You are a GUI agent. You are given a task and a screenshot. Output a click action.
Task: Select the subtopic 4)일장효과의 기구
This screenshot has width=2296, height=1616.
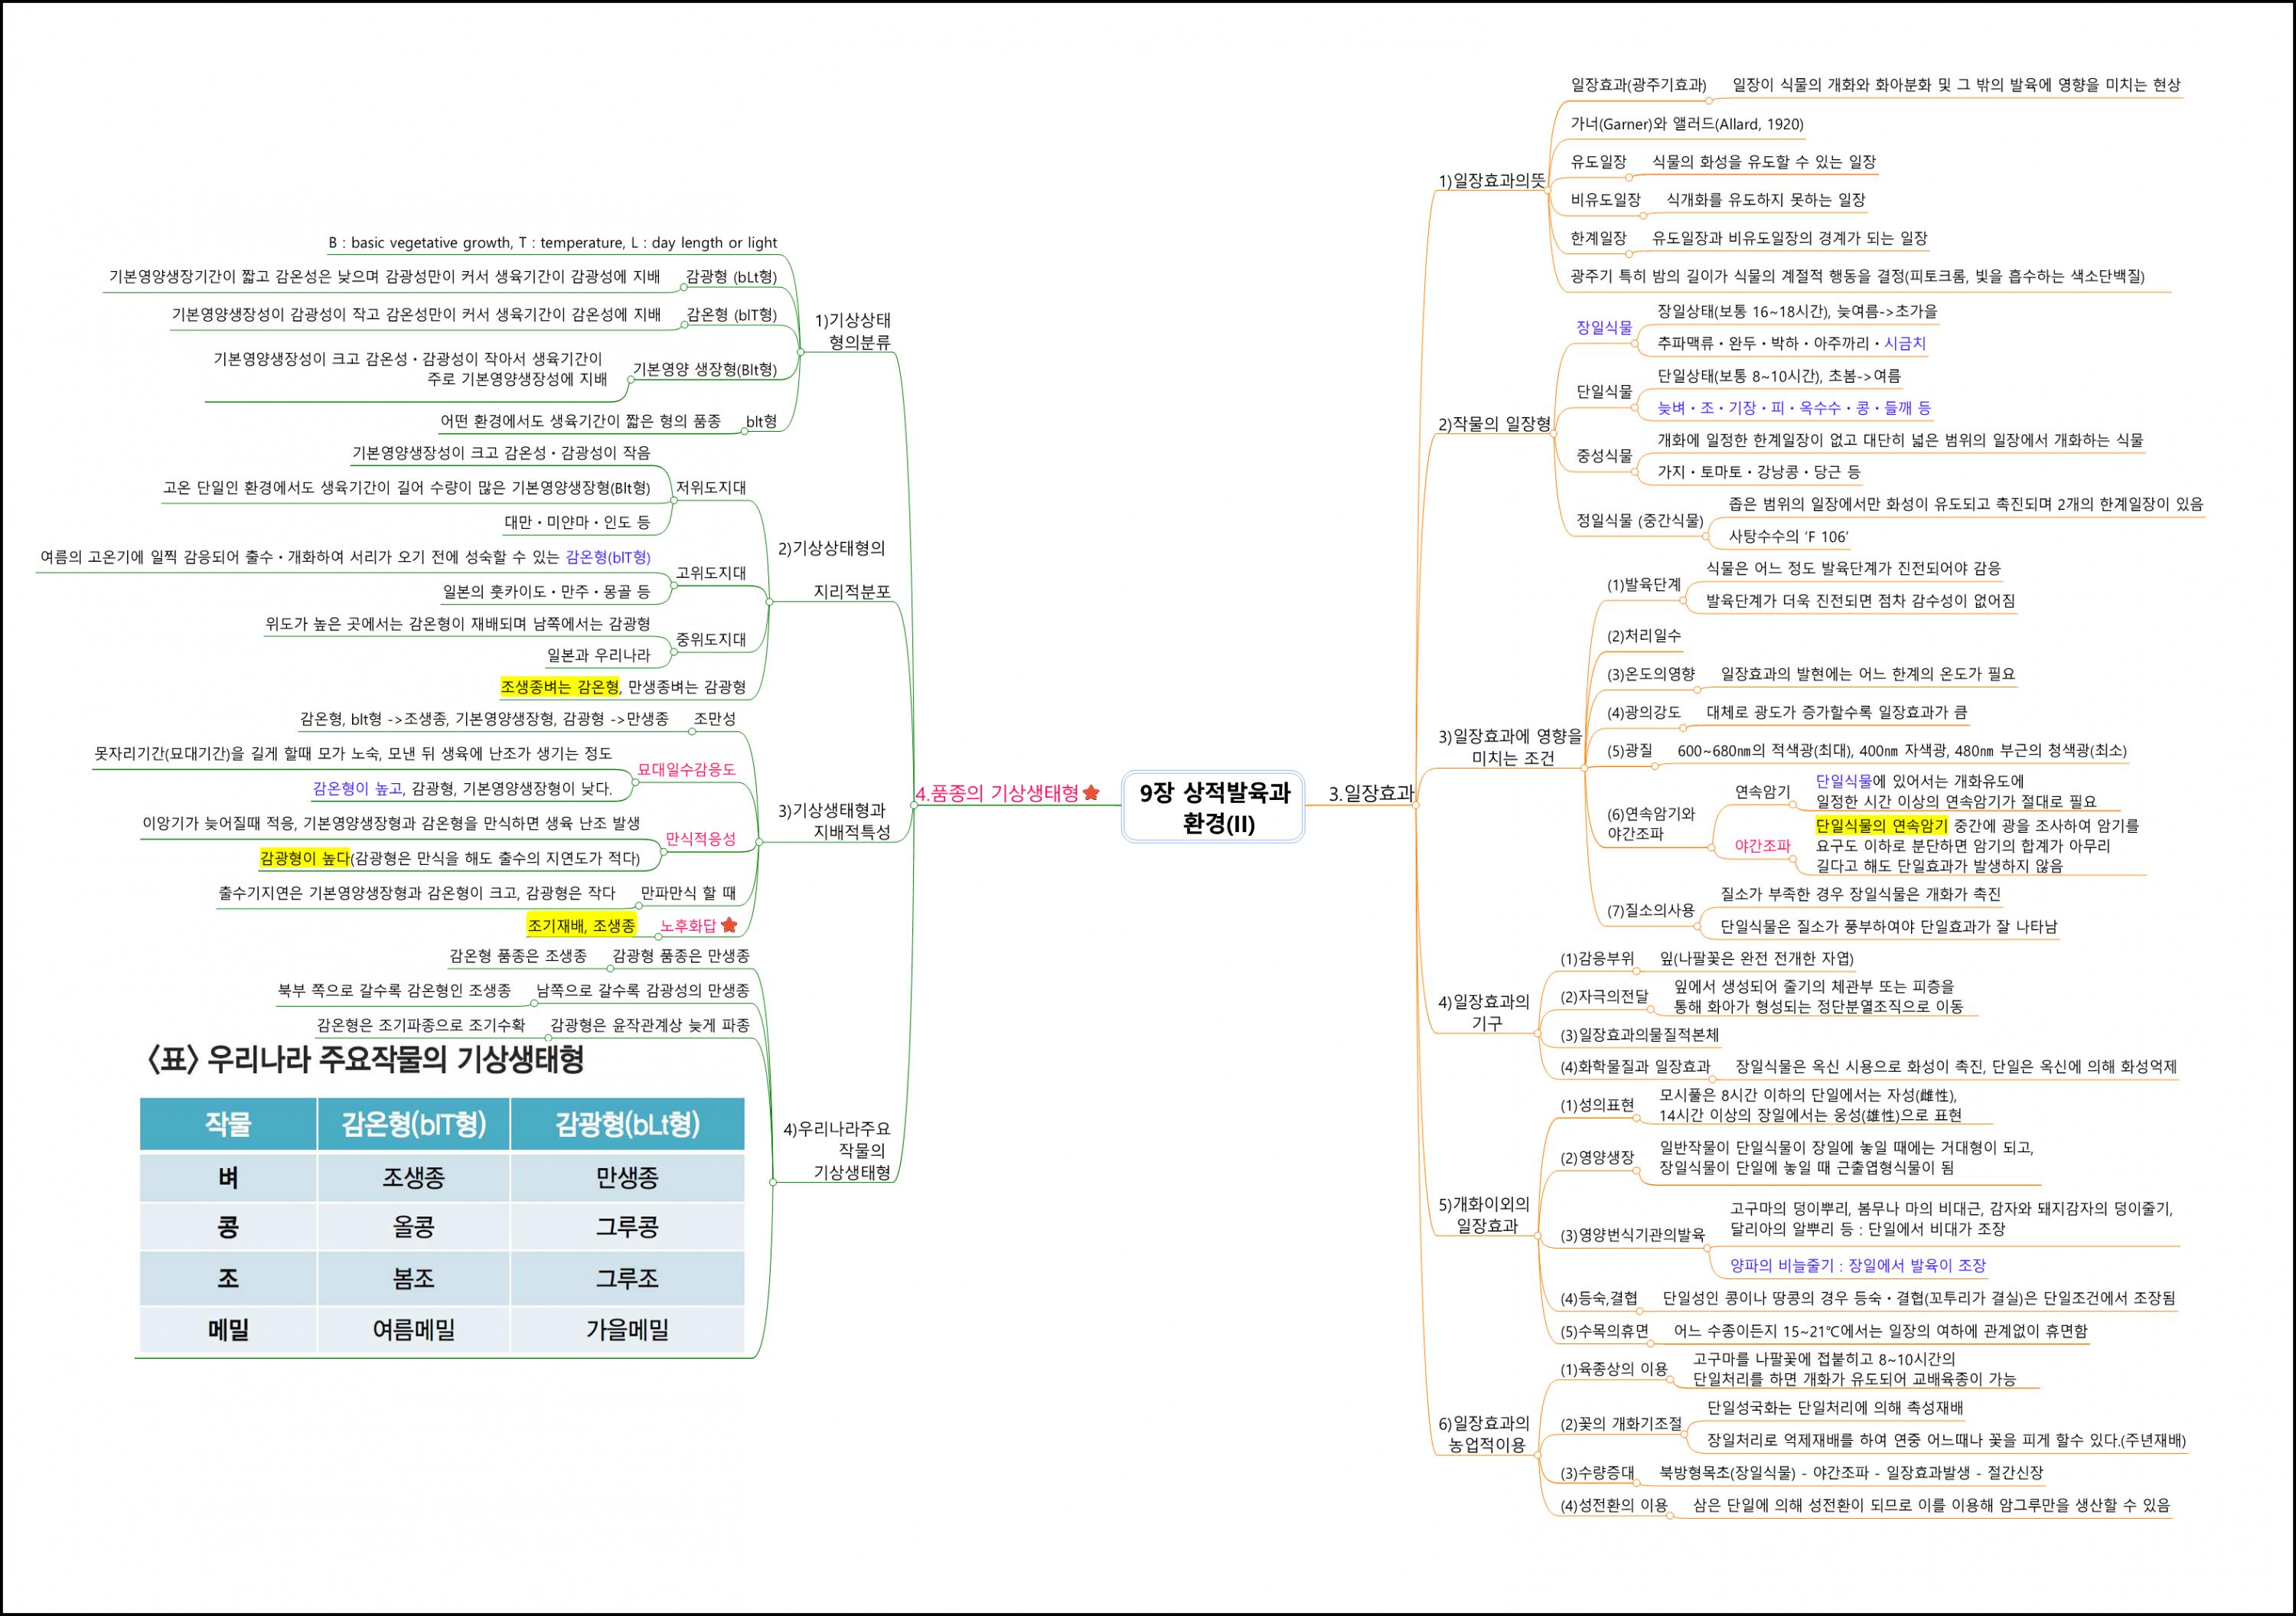click(1484, 1012)
